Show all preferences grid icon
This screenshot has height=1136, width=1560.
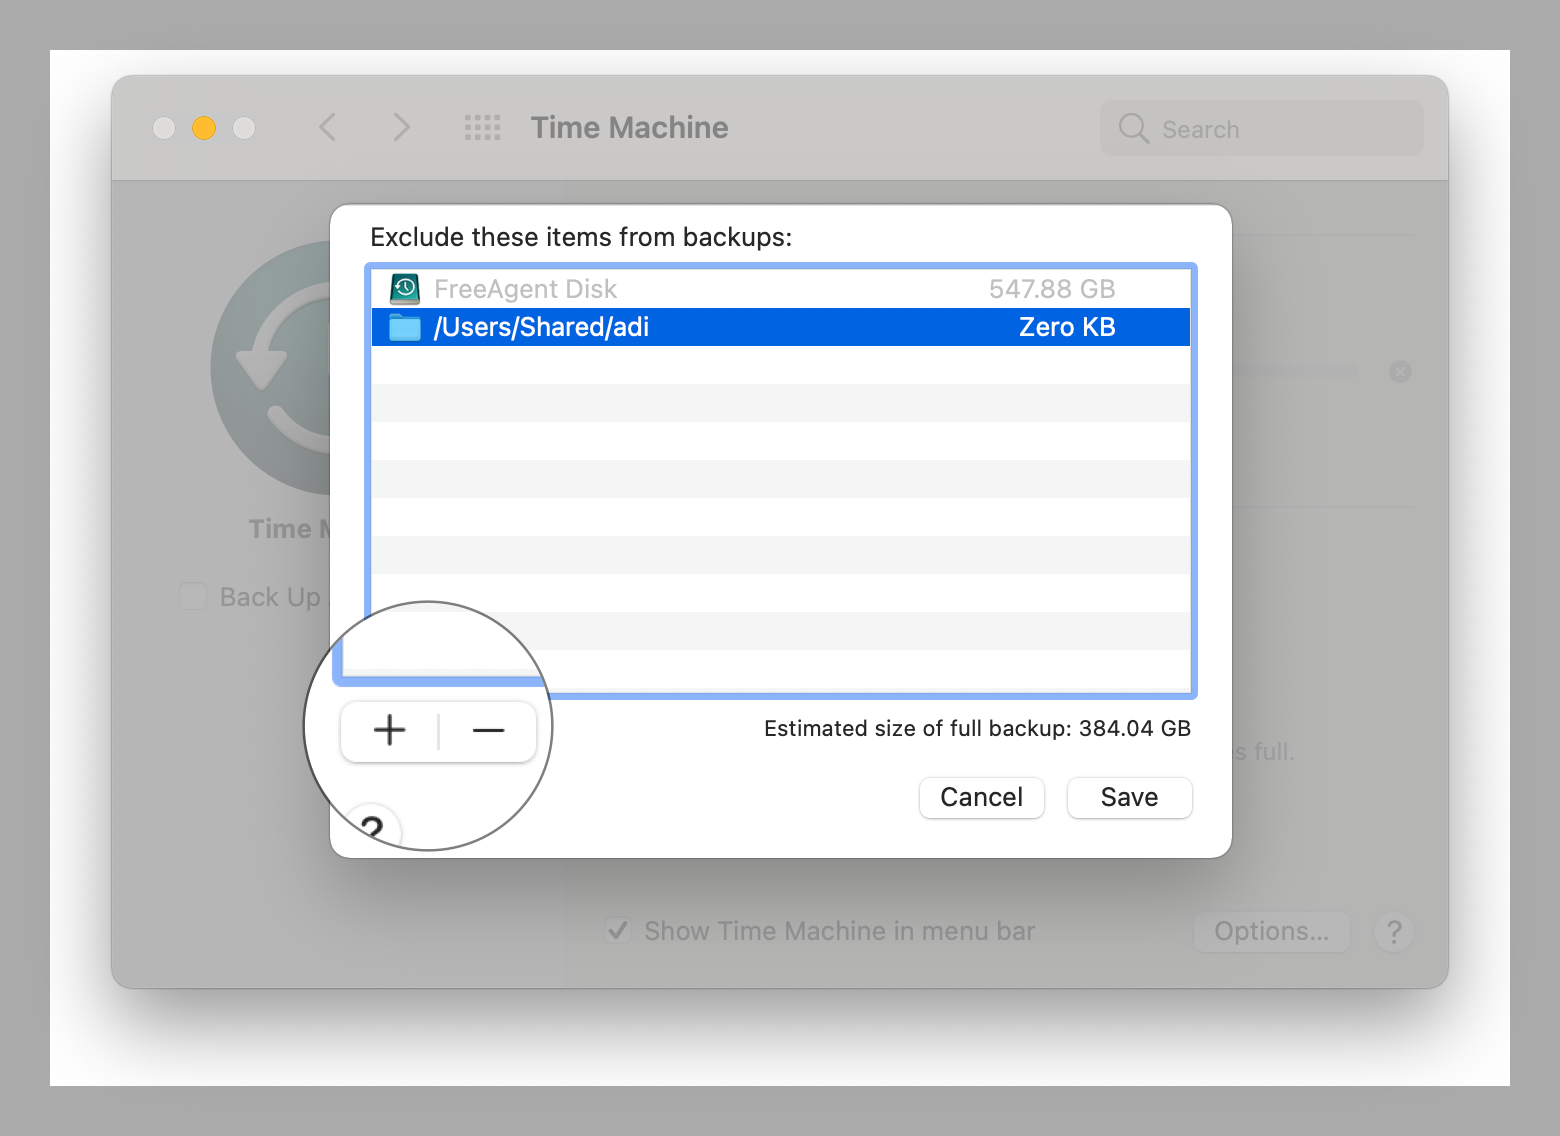point(482,127)
